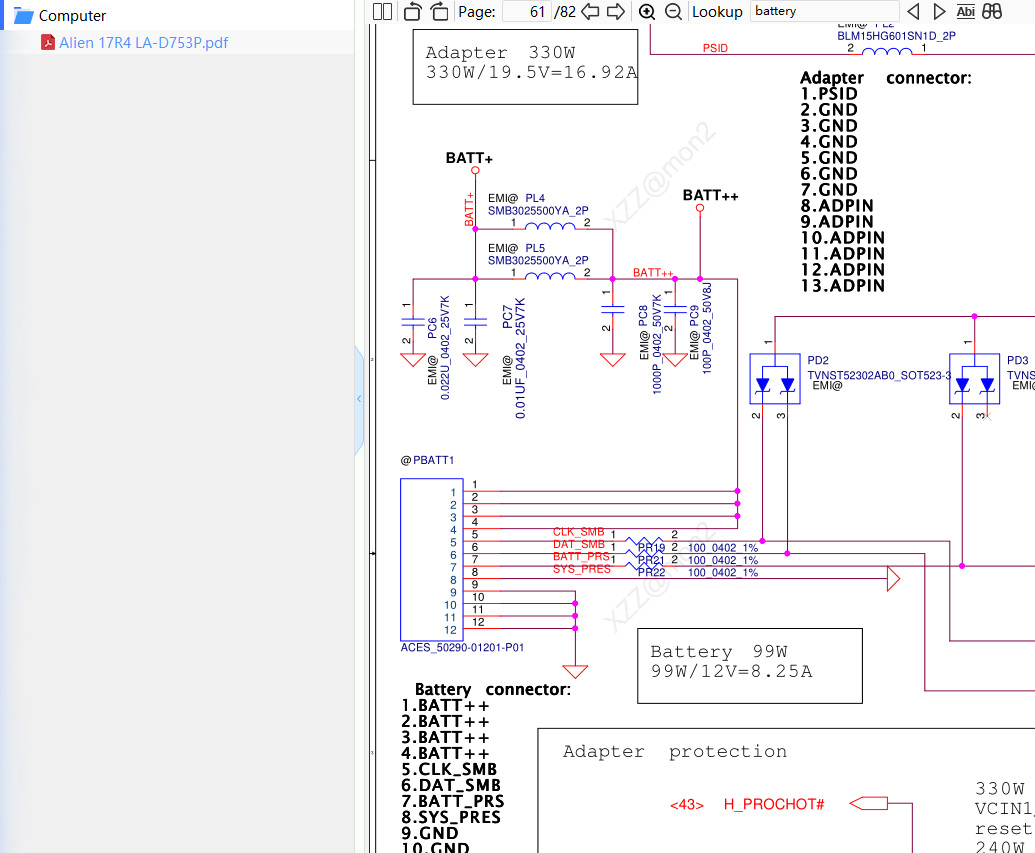Zoom out with the magnifier minus

[673, 11]
